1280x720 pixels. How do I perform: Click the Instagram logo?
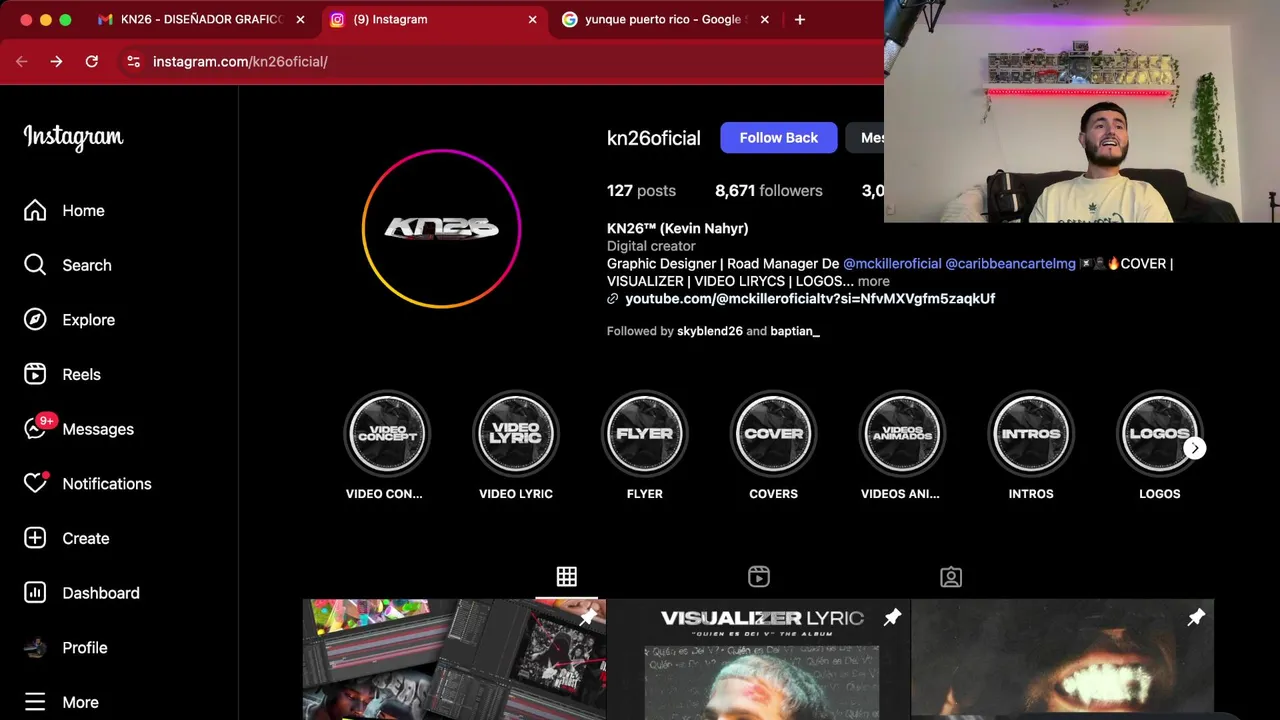coord(73,138)
